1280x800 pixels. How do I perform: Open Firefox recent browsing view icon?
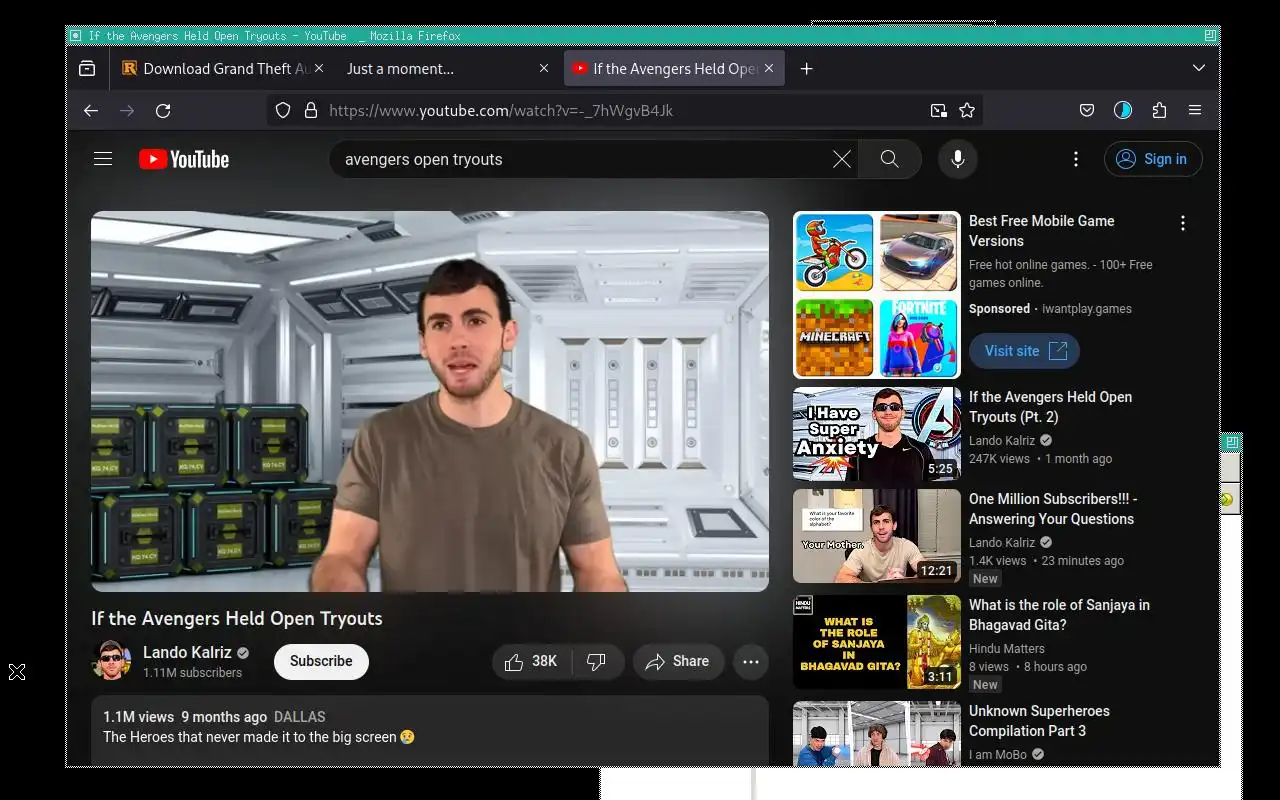tap(87, 68)
